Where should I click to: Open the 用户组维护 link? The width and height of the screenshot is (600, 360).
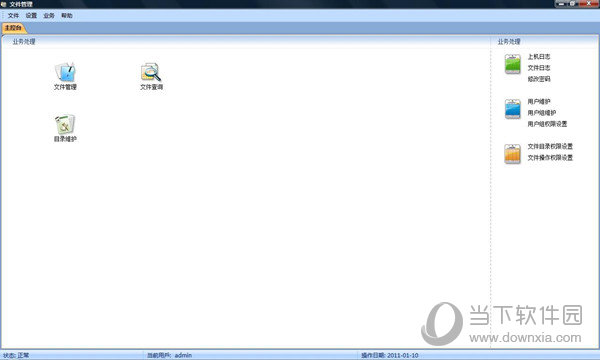point(542,112)
